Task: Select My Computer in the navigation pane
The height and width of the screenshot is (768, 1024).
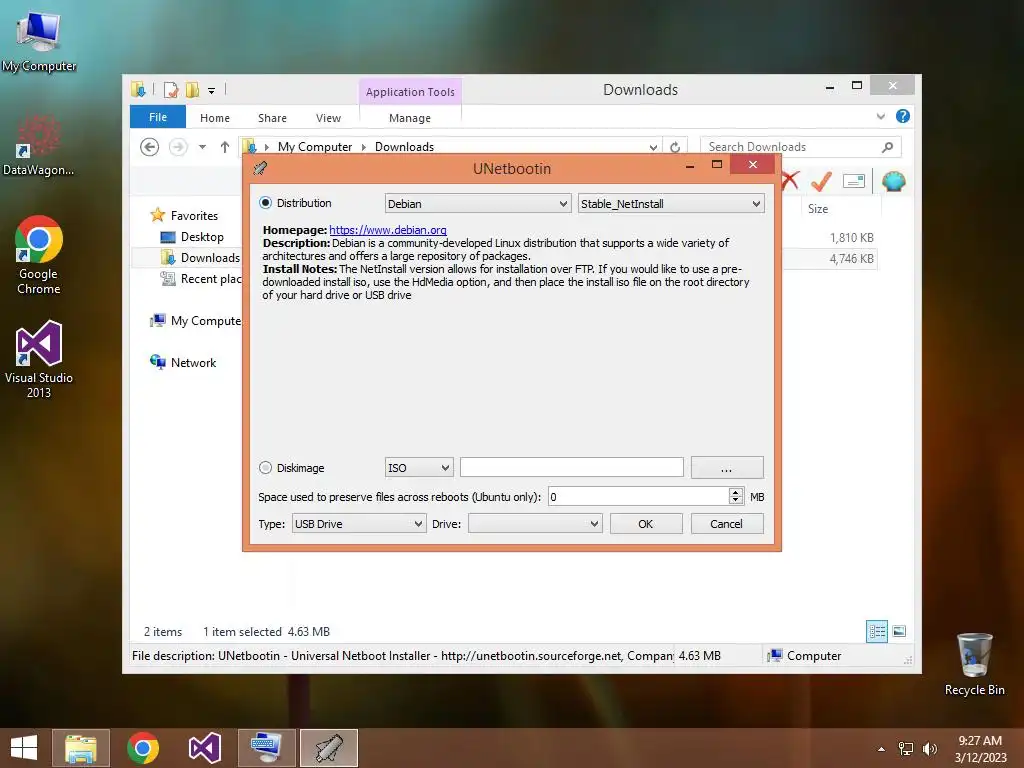Action: 205,321
